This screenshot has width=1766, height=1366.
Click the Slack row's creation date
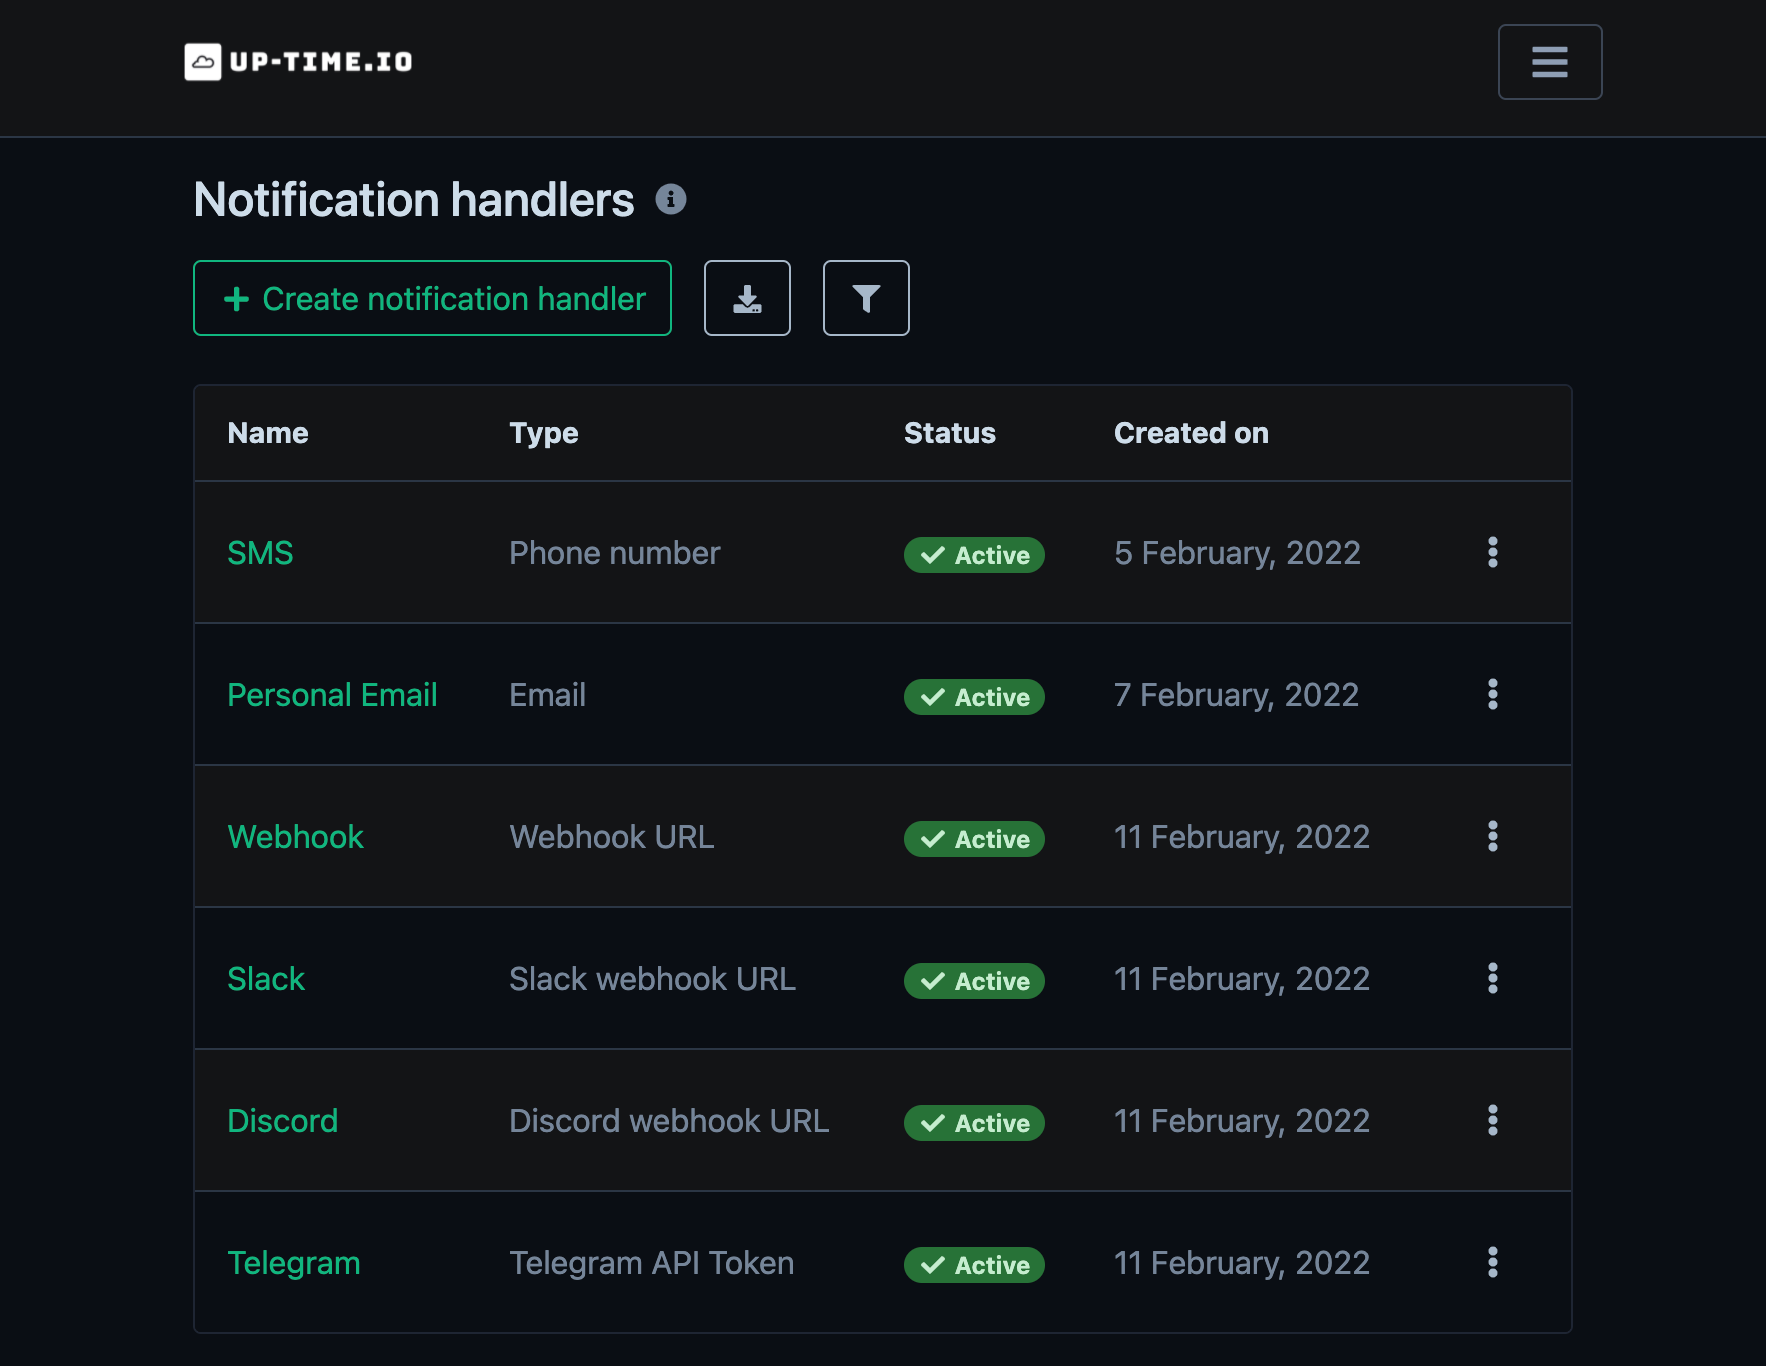pos(1242,979)
